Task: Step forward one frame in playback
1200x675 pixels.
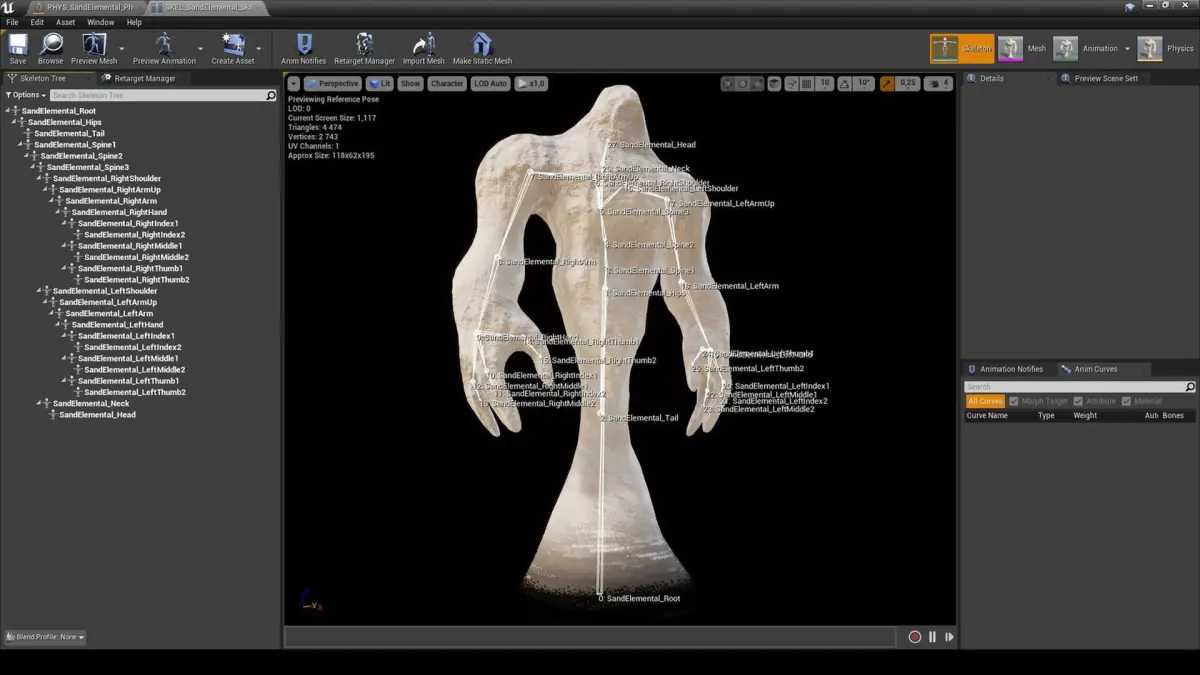Action: (949, 637)
